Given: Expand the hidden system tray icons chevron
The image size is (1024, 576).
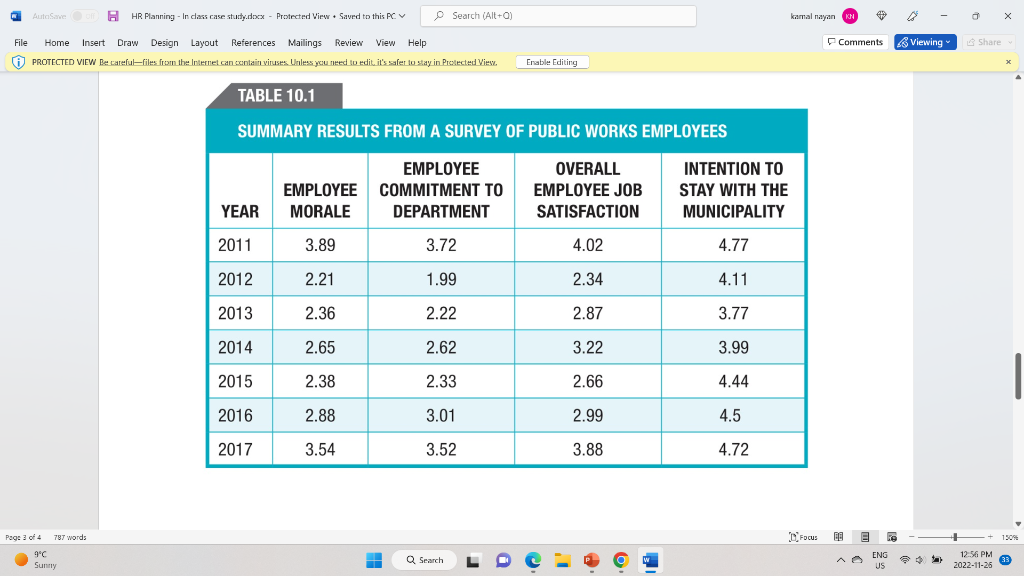Looking at the screenshot, I should (x=841, y=560).
